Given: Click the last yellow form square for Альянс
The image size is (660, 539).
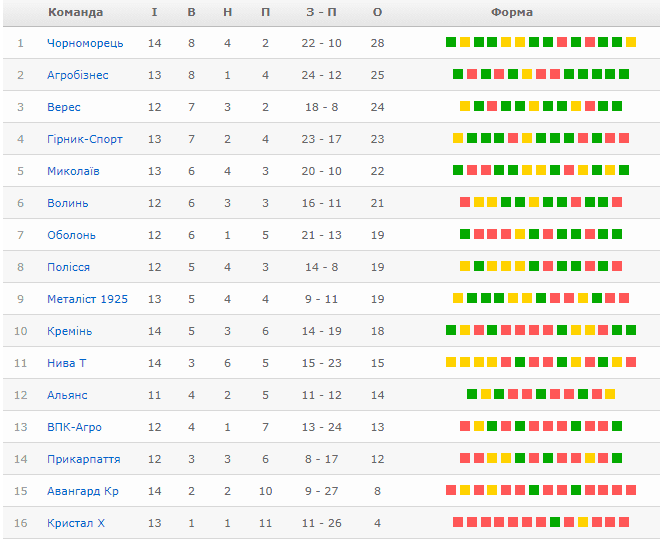Looking at the screenshot, I should click(610, 394).
